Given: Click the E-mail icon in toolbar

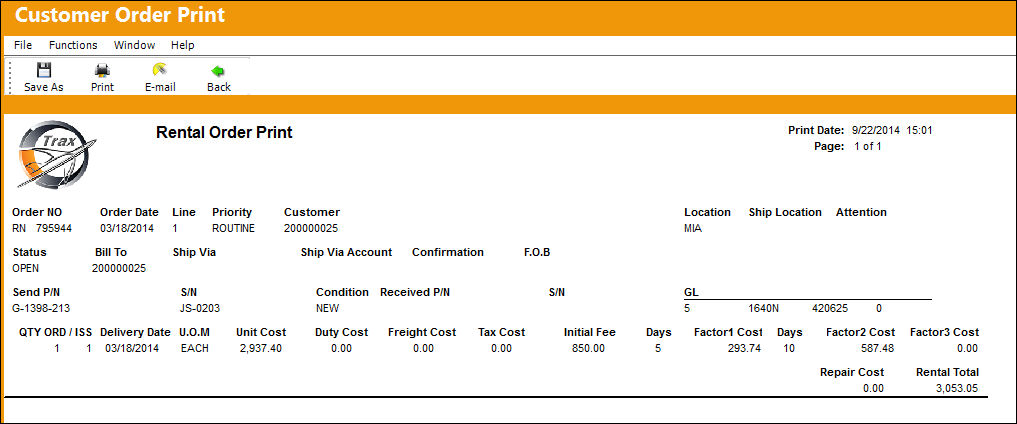Looking at the screenshot, I should (160, 70).
